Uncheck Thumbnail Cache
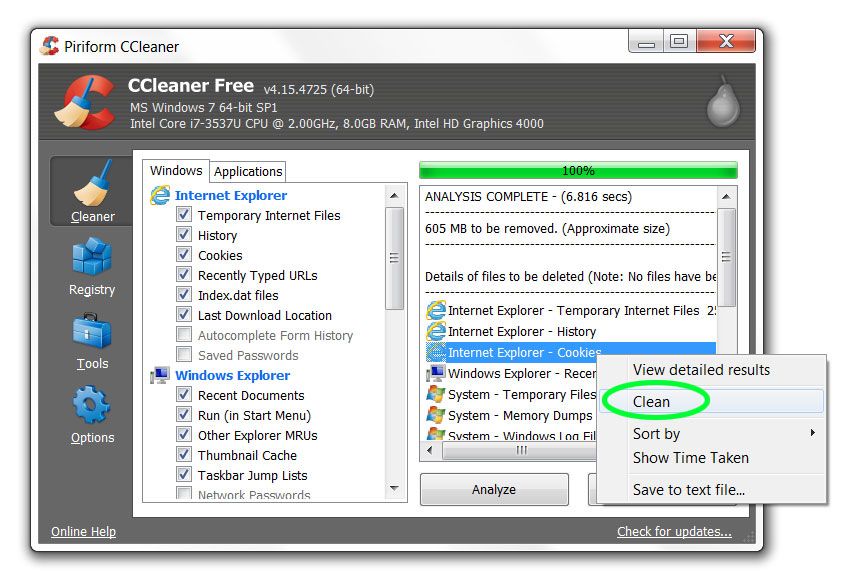 184,455
